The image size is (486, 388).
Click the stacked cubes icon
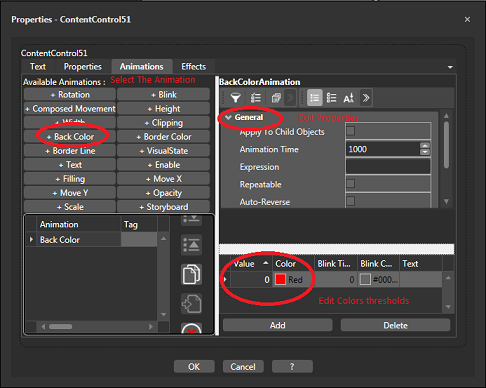coord(276,98)
